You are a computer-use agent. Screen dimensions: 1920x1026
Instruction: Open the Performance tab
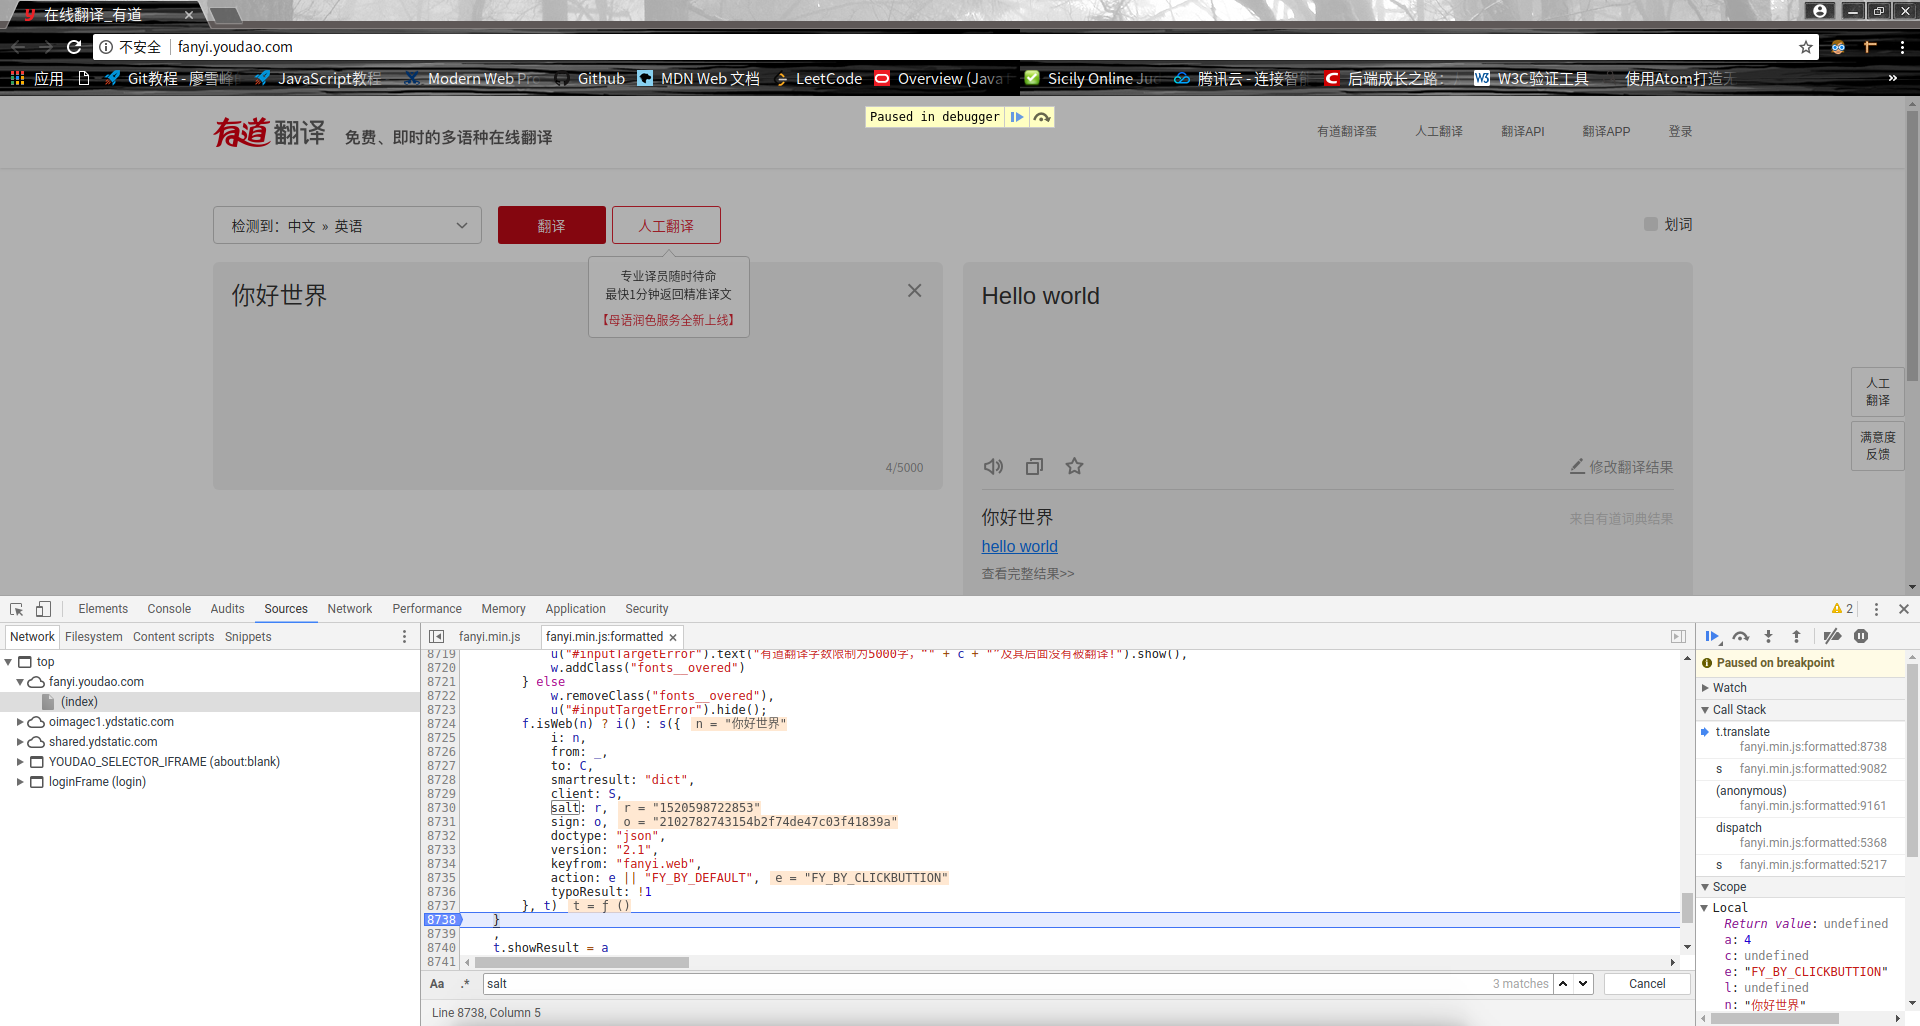(x=427, y=609)
